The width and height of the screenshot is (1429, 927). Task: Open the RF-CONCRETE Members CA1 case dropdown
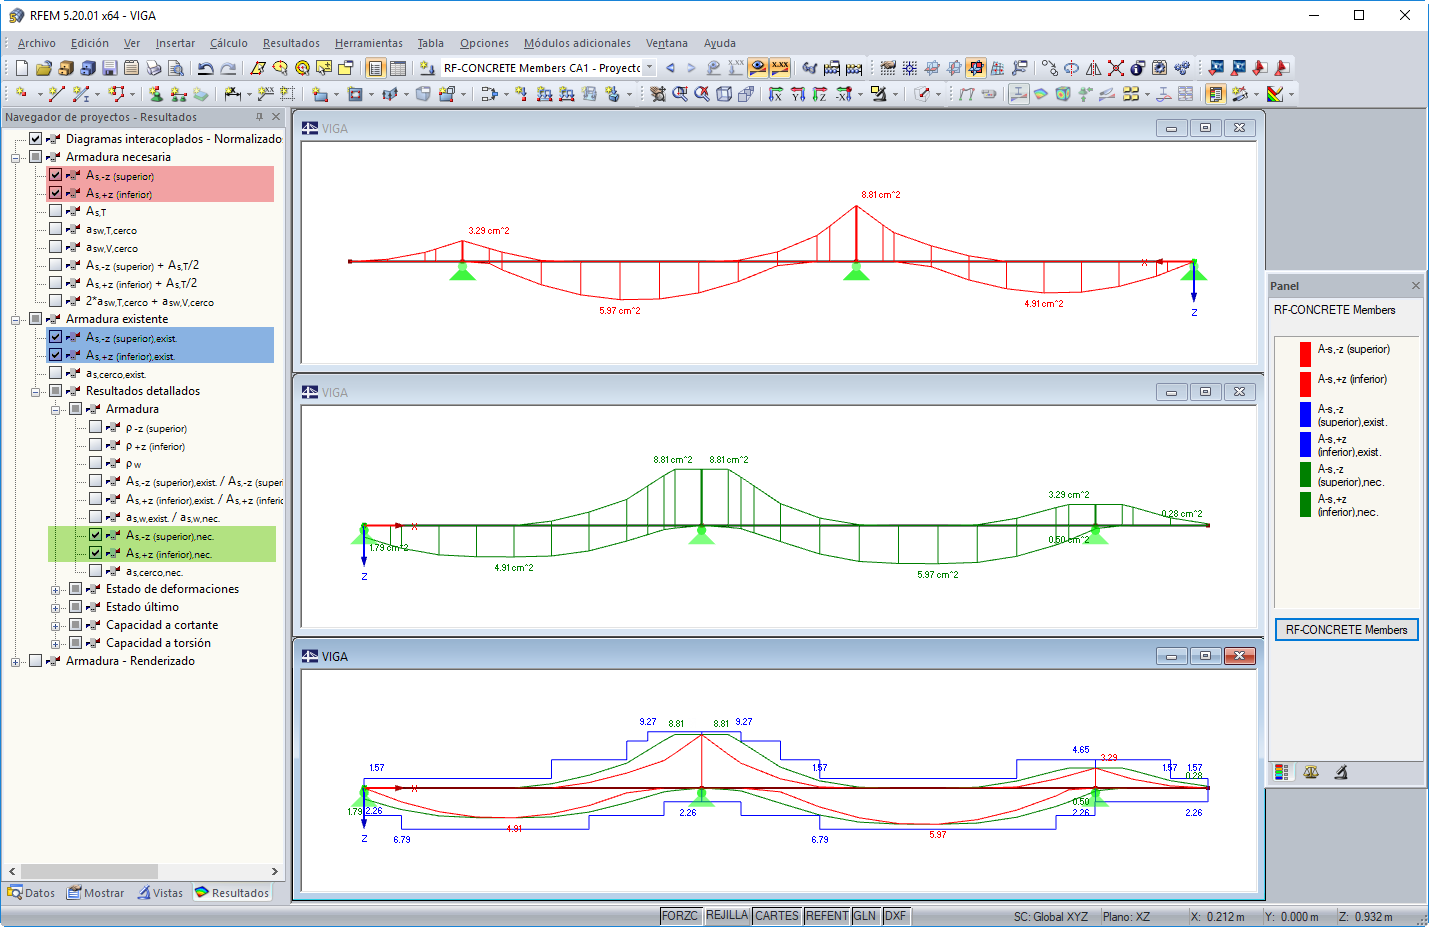(649, 68)
